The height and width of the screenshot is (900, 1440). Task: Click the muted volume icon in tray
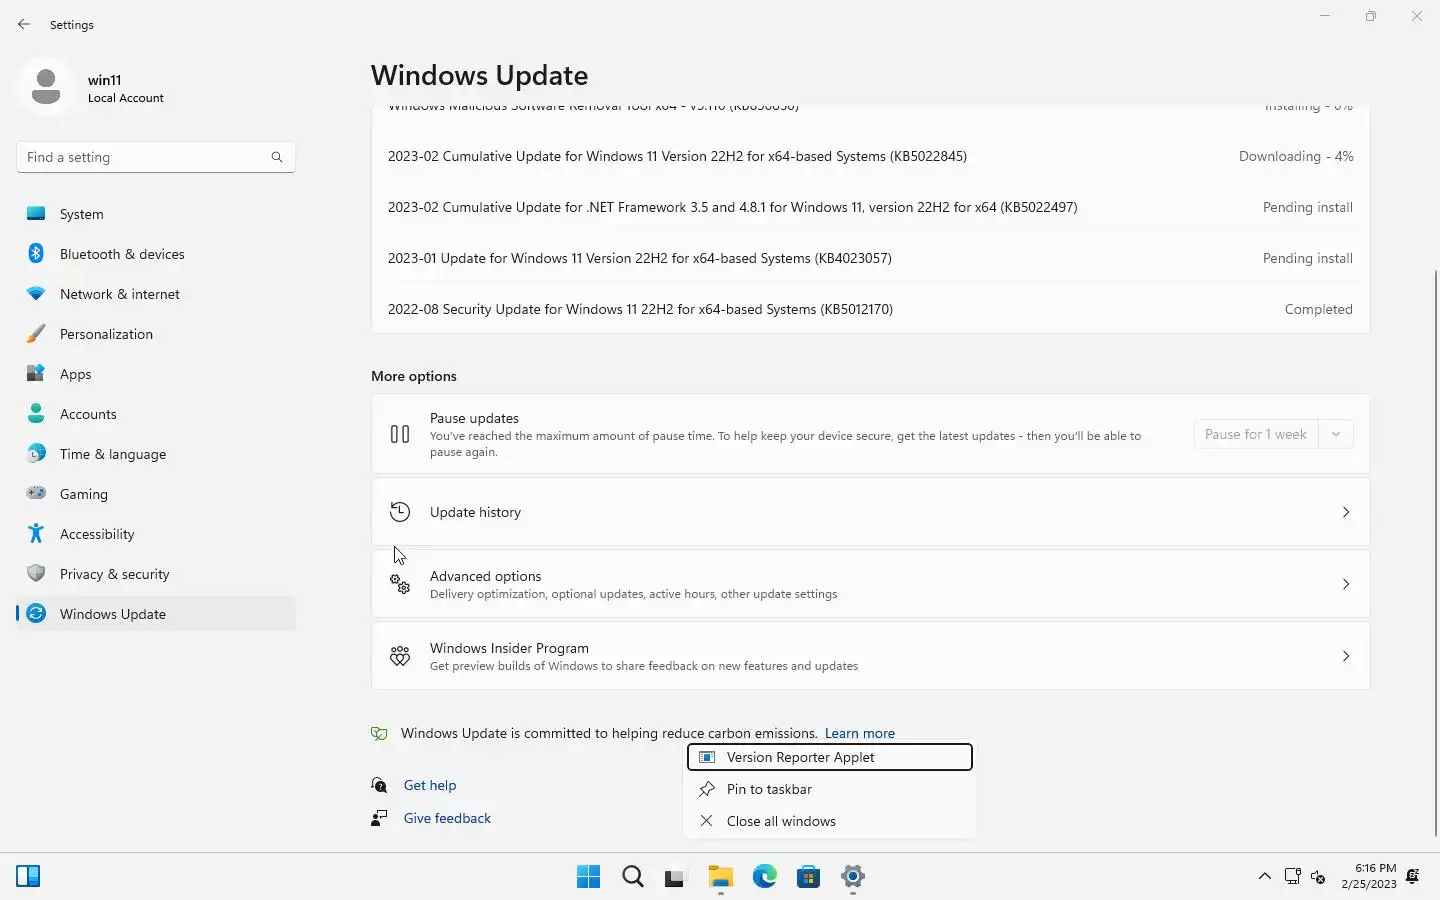[1318, 877]
